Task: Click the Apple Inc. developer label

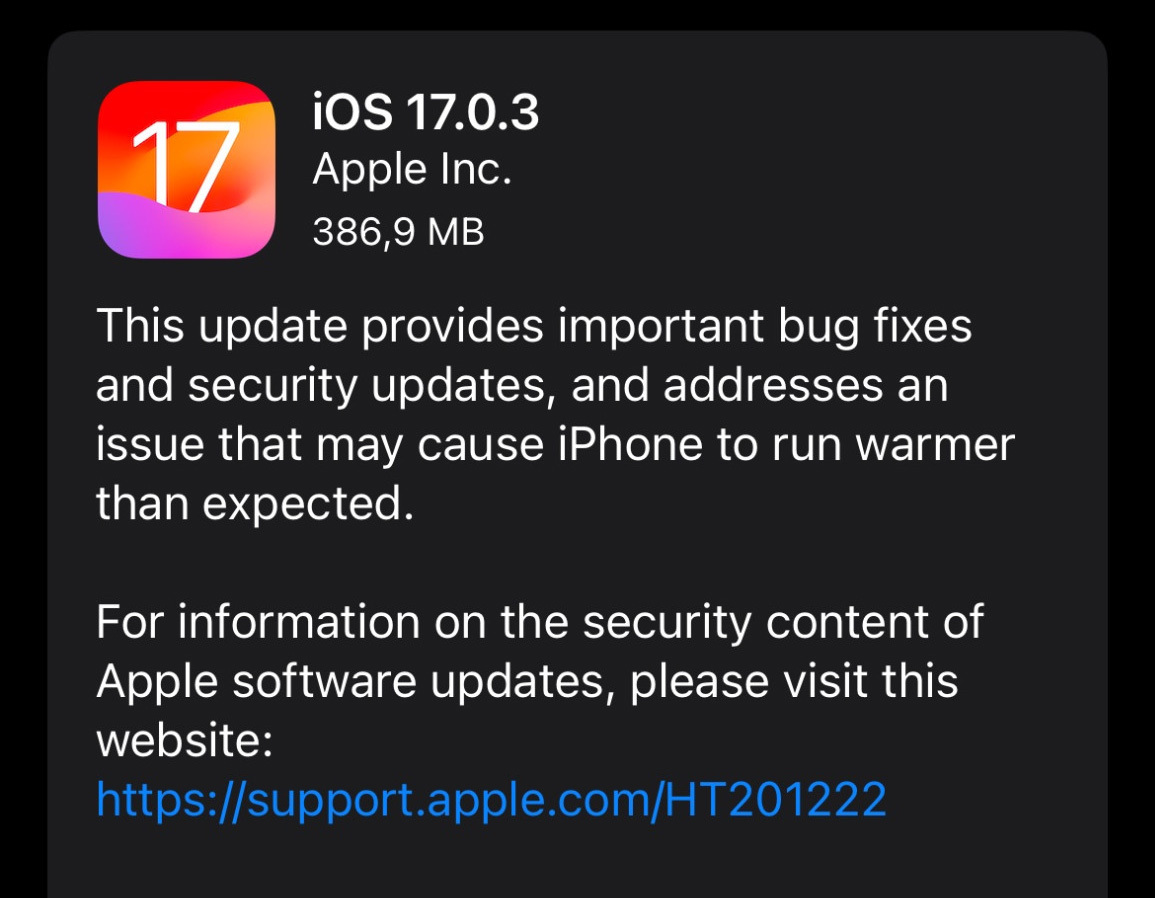Action: (x=412, y=170)
